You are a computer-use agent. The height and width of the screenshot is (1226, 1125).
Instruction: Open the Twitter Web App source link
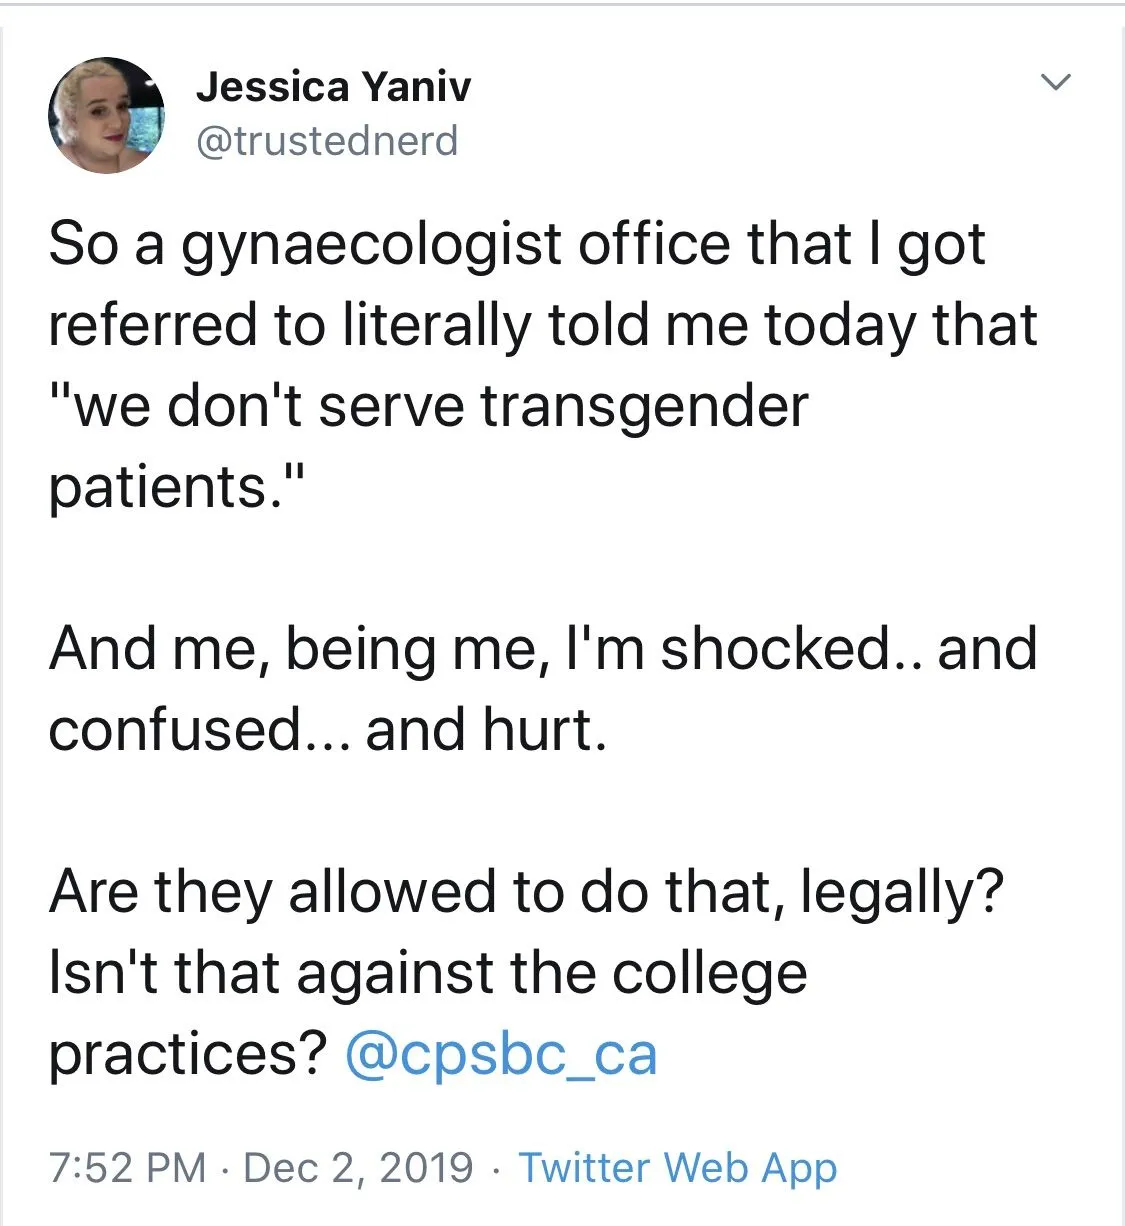point(677,1167)
